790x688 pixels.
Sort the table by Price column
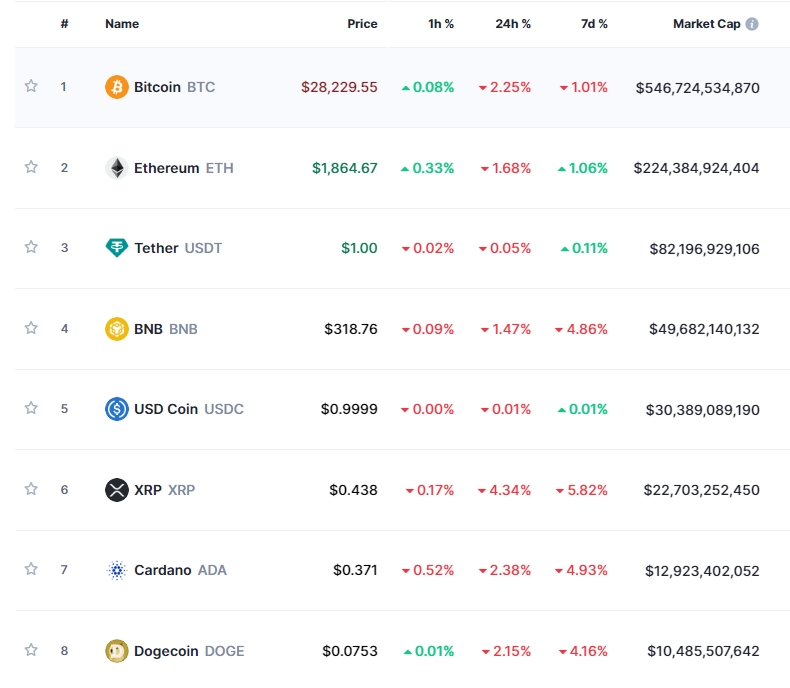point(362,24)
